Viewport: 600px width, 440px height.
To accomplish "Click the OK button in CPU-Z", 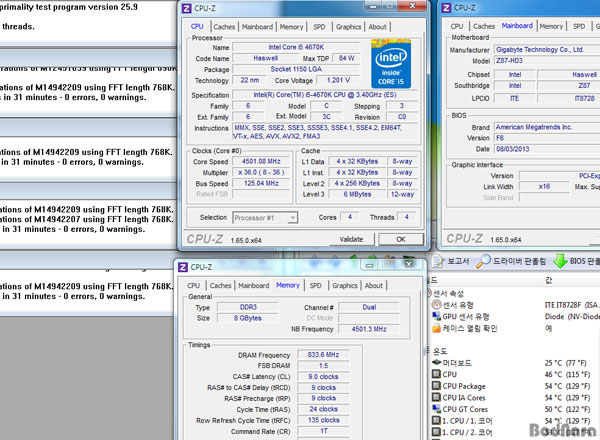I will tap(401, 239).
